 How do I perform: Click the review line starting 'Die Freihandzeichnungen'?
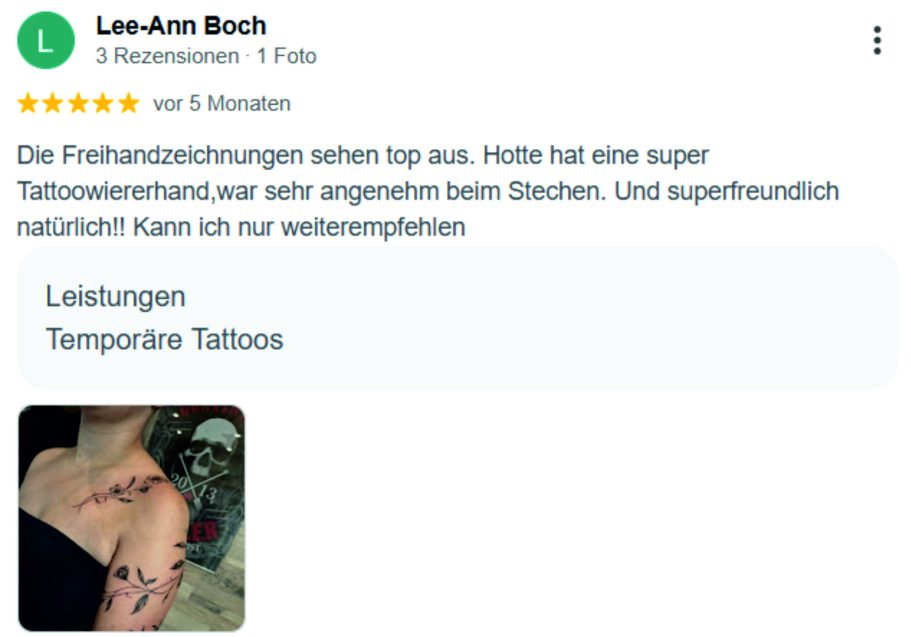(x=363, y=156)
